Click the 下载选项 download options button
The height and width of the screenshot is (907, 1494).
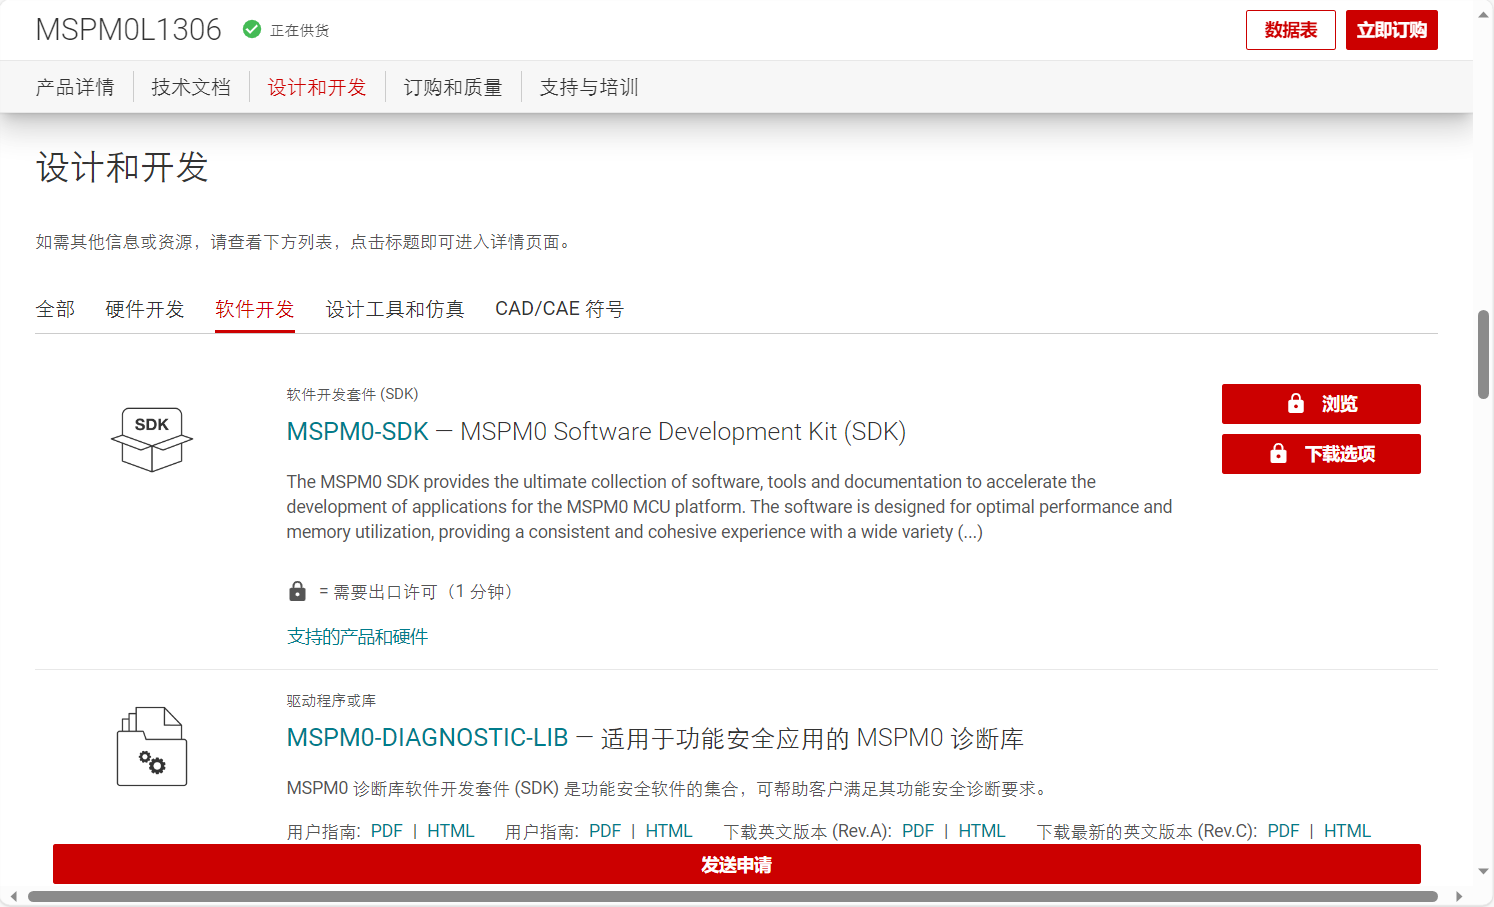[1321, 454]
